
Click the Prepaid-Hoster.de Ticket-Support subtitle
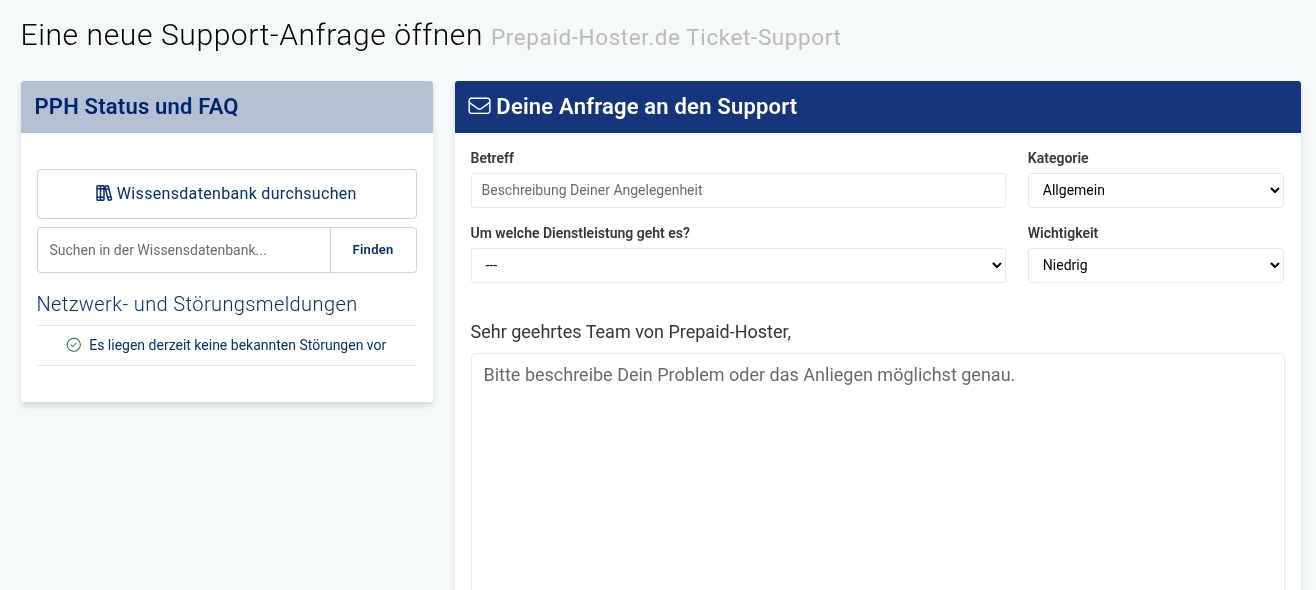click(666, 38)
